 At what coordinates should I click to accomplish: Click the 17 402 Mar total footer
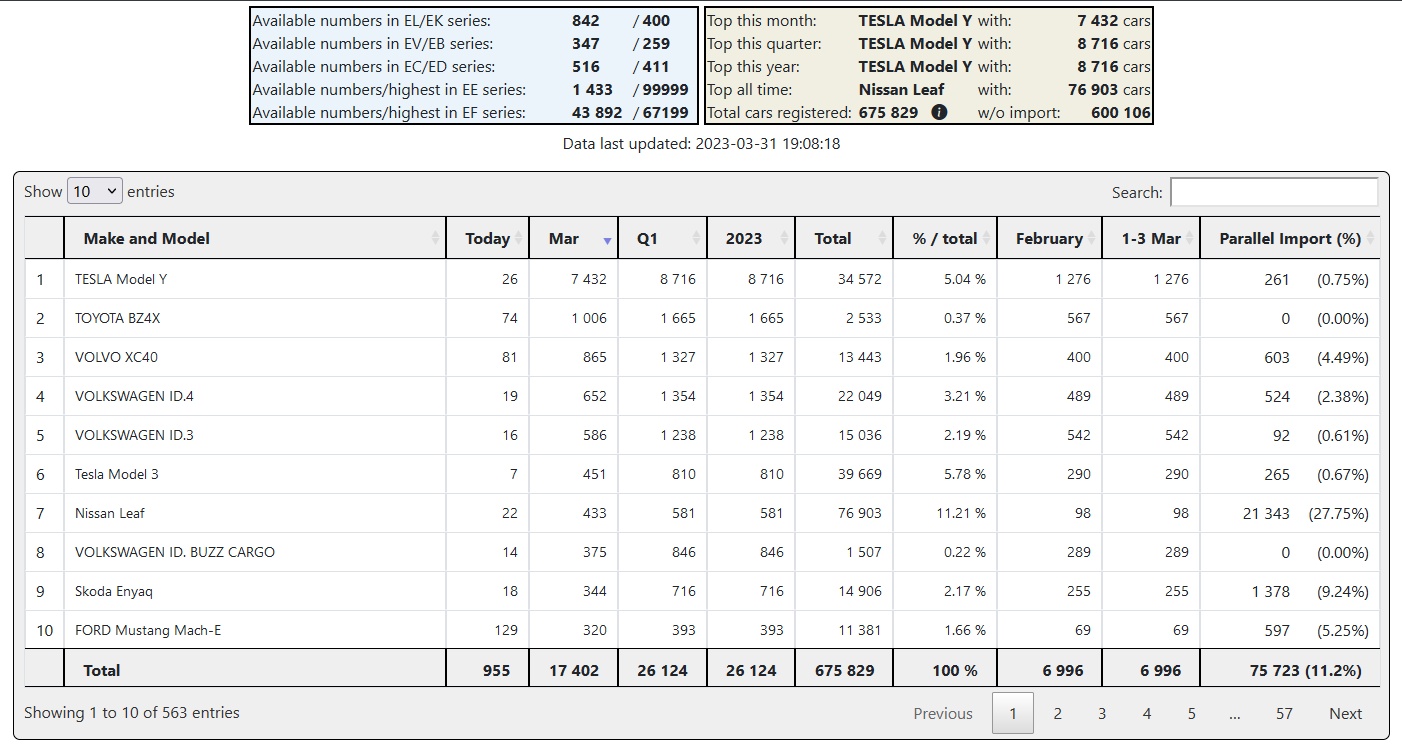[x=573, y=670]
